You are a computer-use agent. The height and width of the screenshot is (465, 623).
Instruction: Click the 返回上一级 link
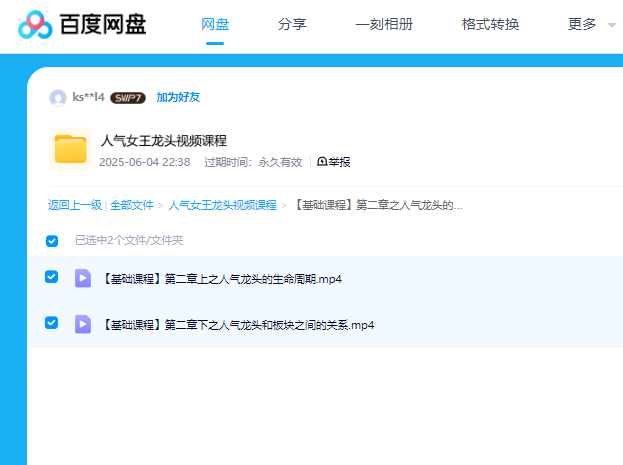click(x=74, y=205)
